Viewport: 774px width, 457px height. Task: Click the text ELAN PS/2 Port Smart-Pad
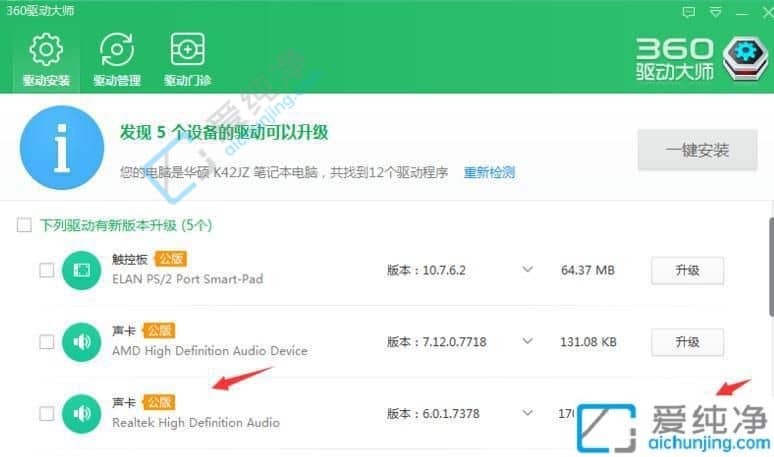pyautogui.click(x=188, y=279)
